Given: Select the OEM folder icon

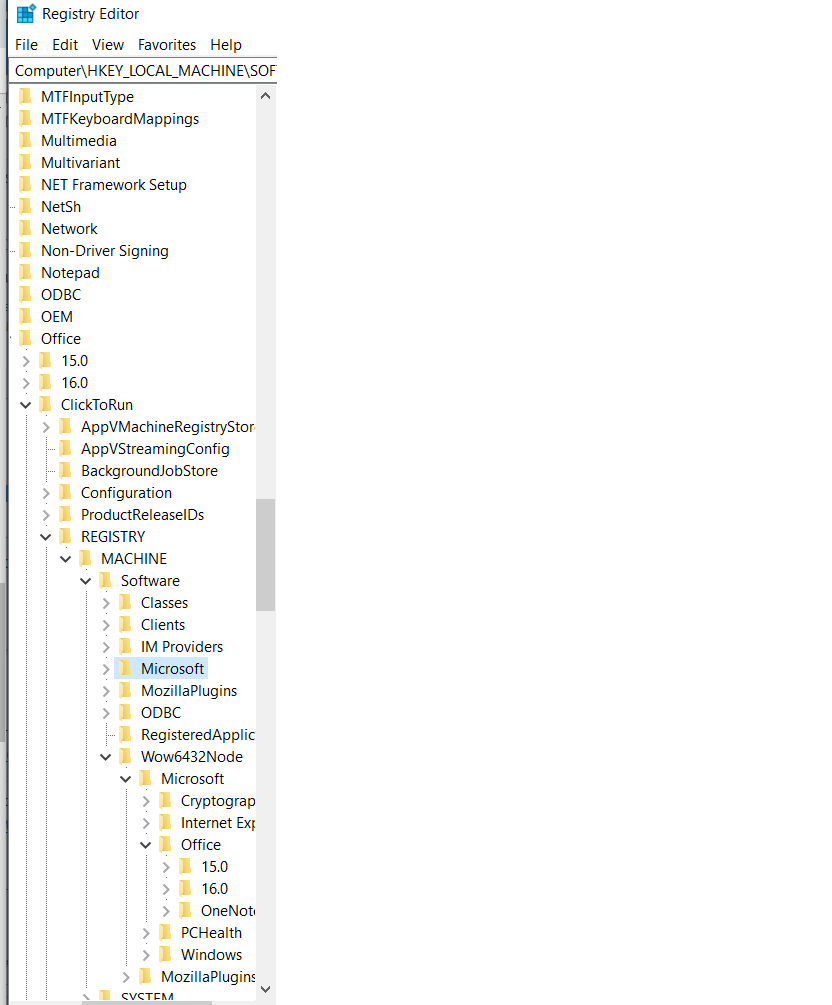Looking at the screenshot, I should pyautogui.click(x=26, y=317).
